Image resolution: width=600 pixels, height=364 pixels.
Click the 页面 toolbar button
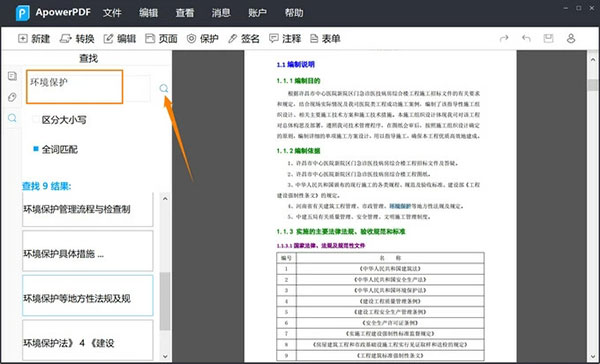161,39
